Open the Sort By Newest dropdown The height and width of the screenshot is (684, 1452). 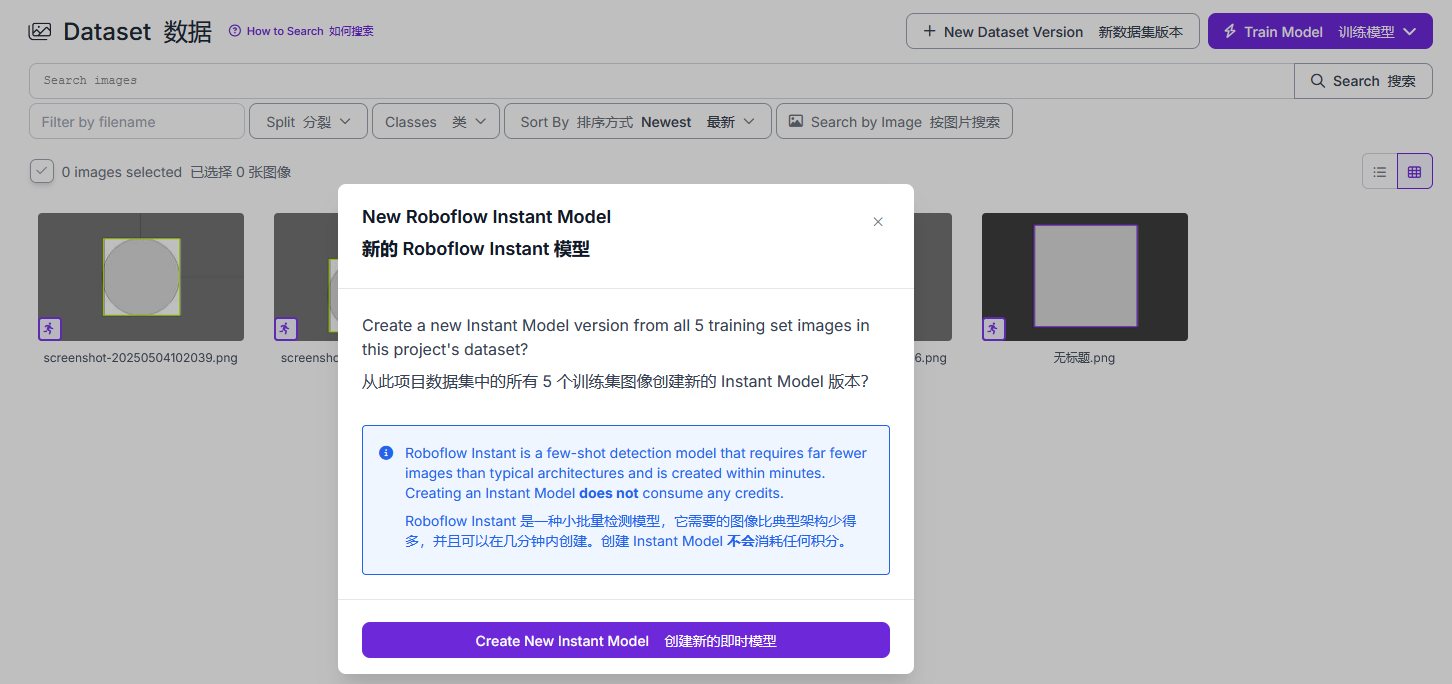[x=638, y=122]
